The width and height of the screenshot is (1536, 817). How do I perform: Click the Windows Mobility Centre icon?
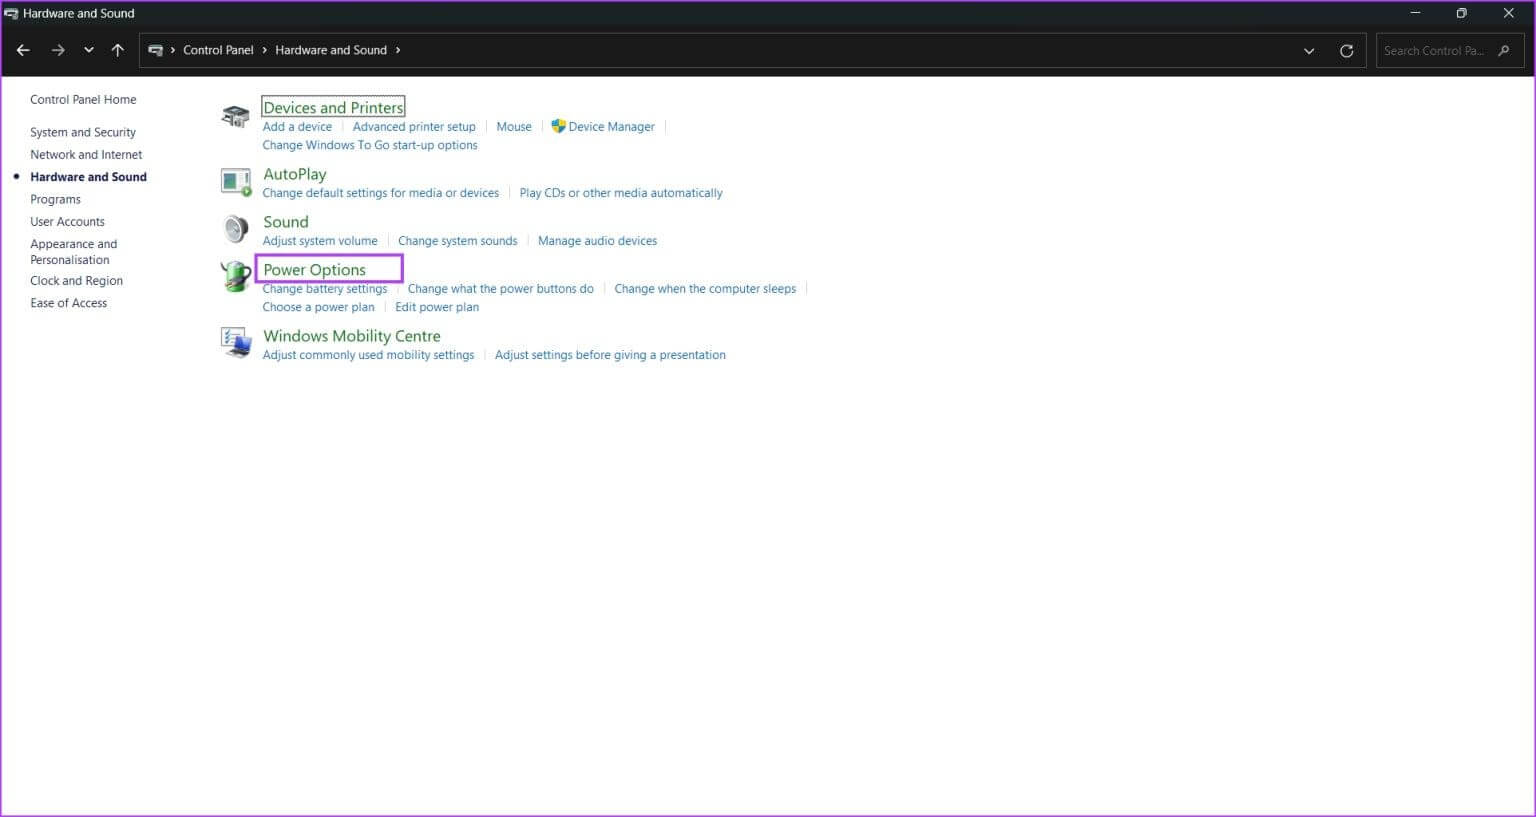tap(236, 343)
